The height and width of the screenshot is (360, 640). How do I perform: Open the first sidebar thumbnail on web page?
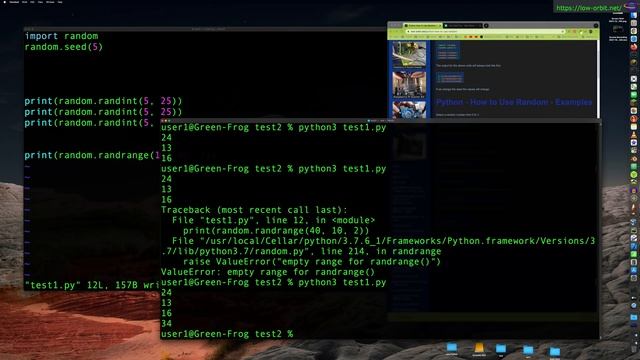[409, 53]
